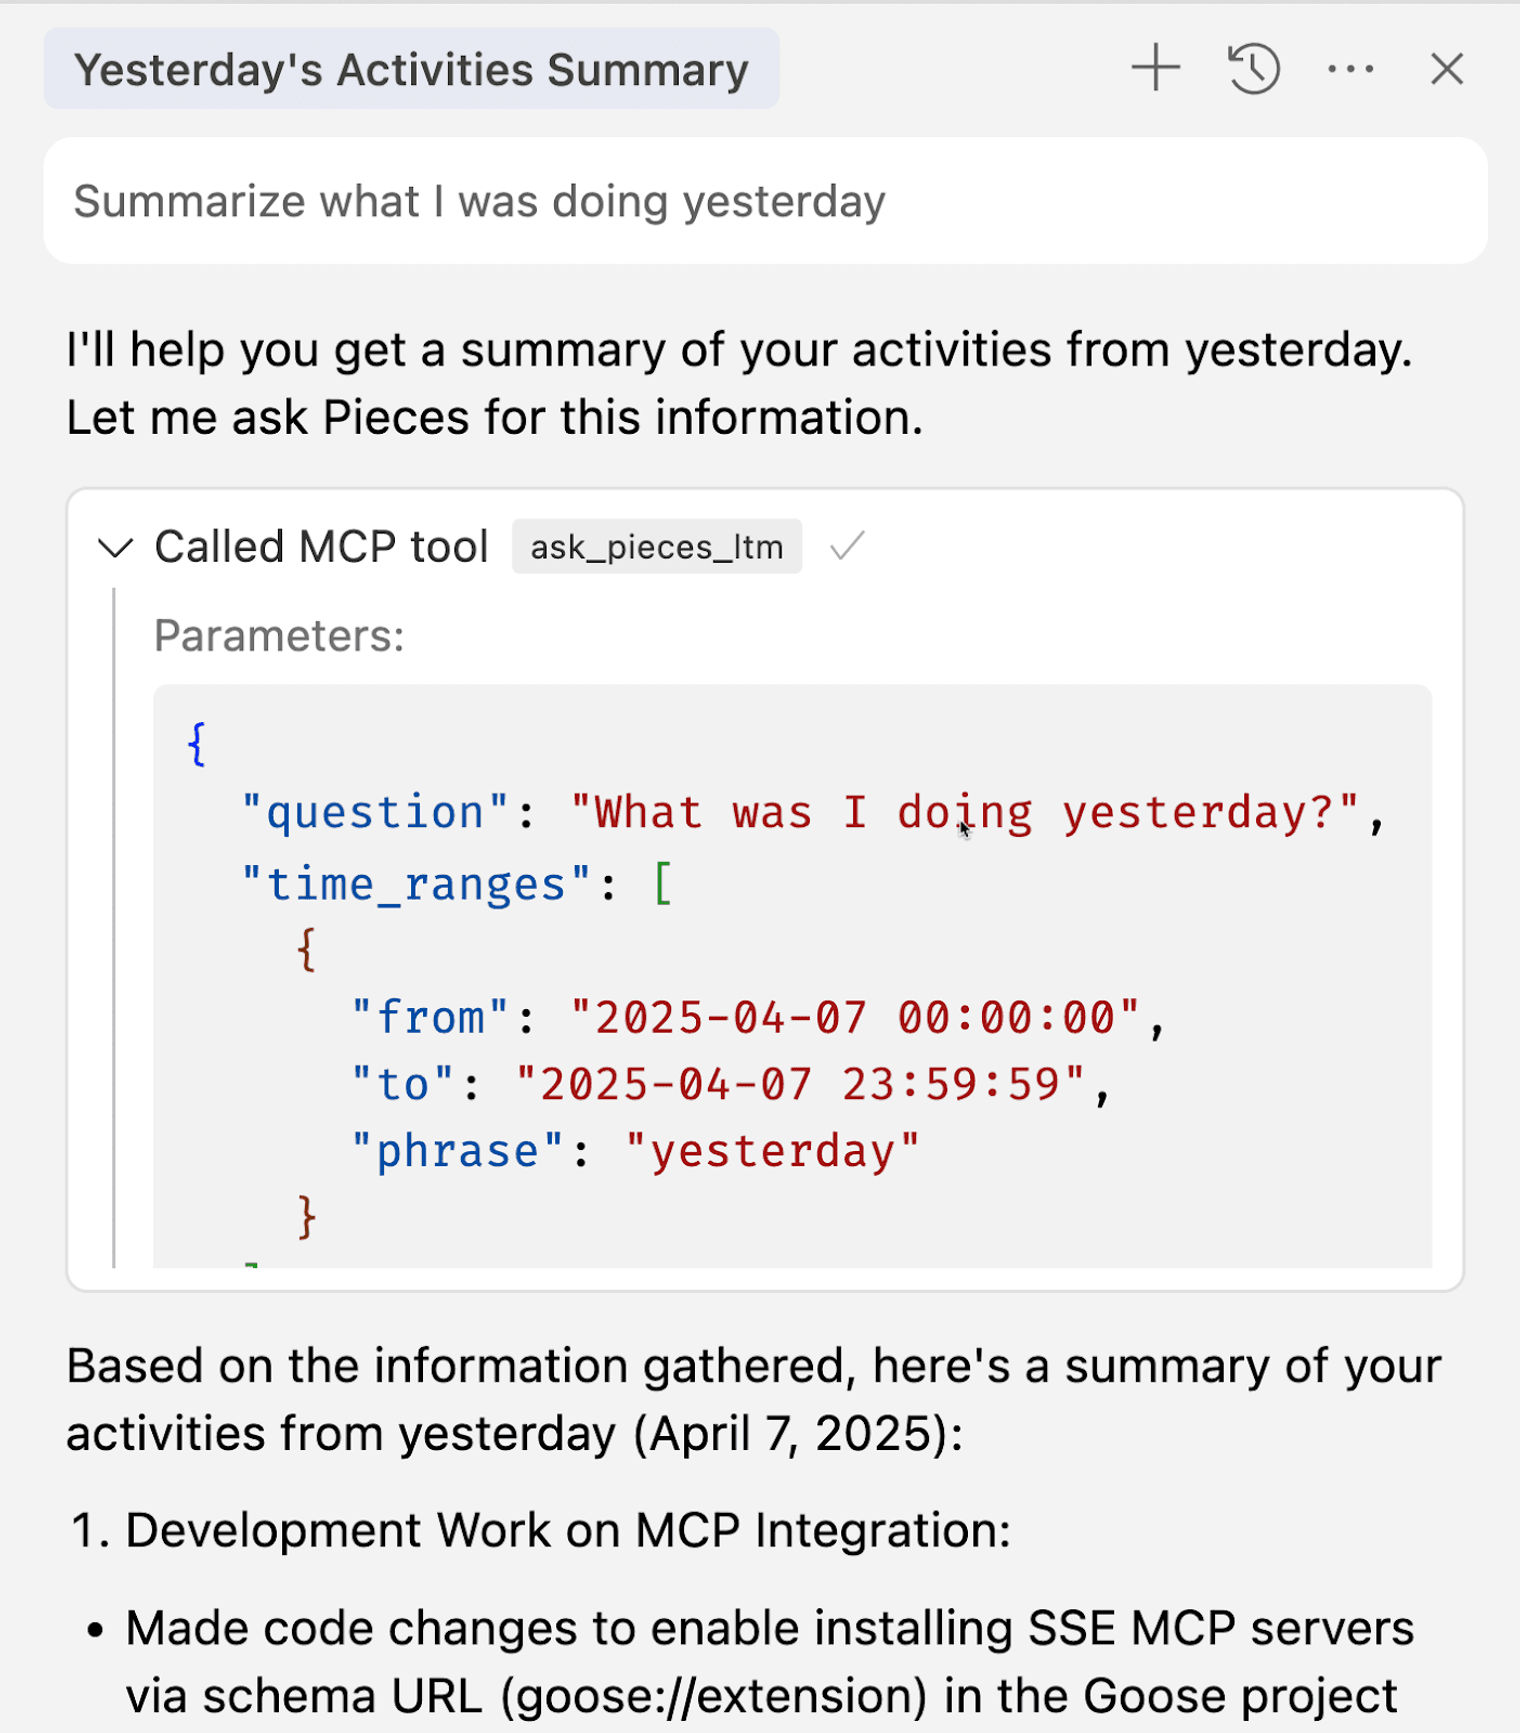Collapse the Called MCP tool section
This screenshot has width=1520, height=1733.
(116, 547)
